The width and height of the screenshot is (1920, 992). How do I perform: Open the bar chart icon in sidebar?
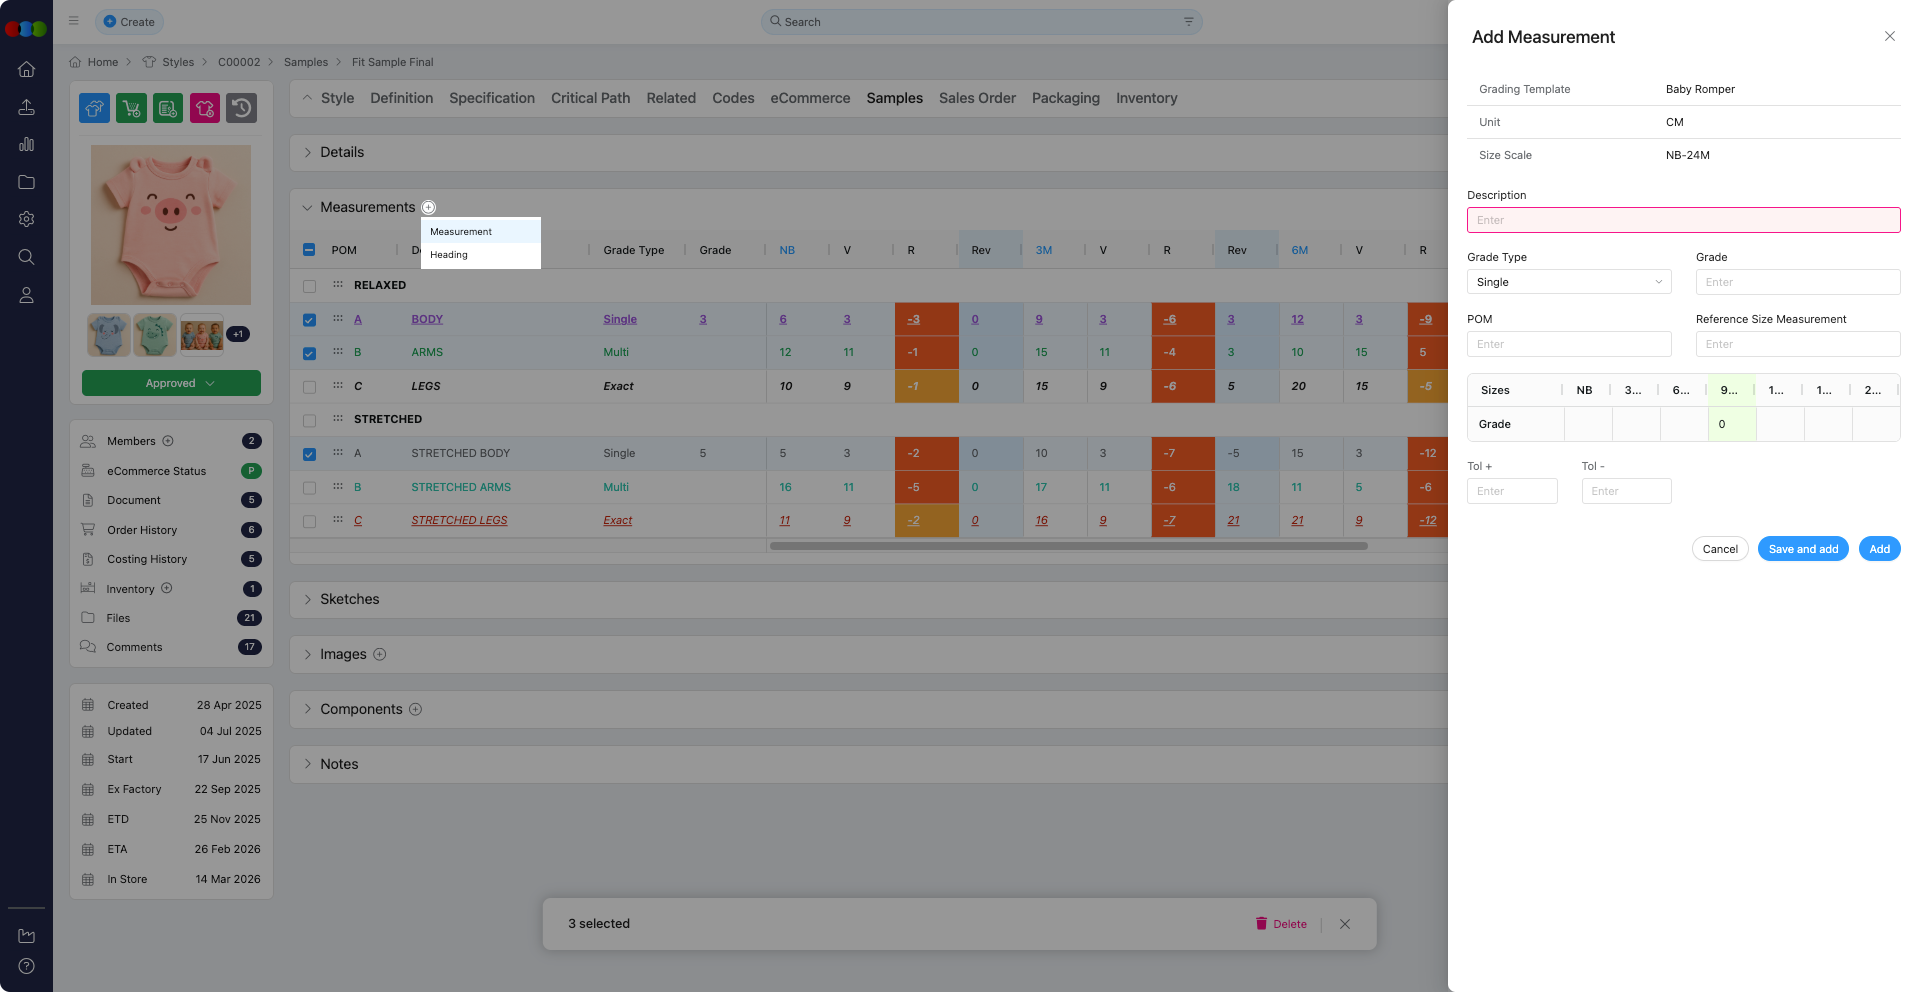[27, 145]
